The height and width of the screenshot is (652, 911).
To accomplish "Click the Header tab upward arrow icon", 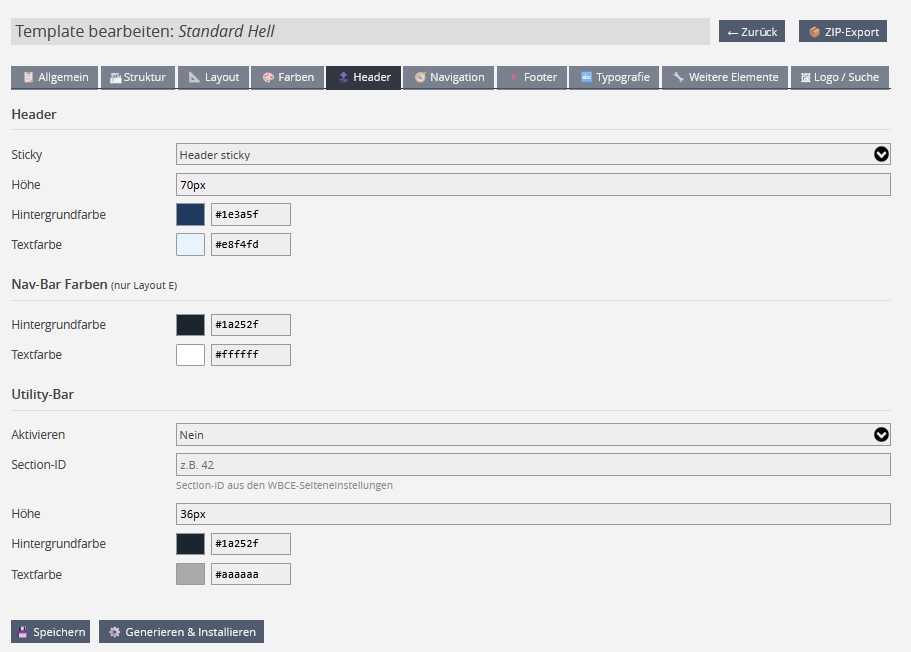I will click(343, 77).
